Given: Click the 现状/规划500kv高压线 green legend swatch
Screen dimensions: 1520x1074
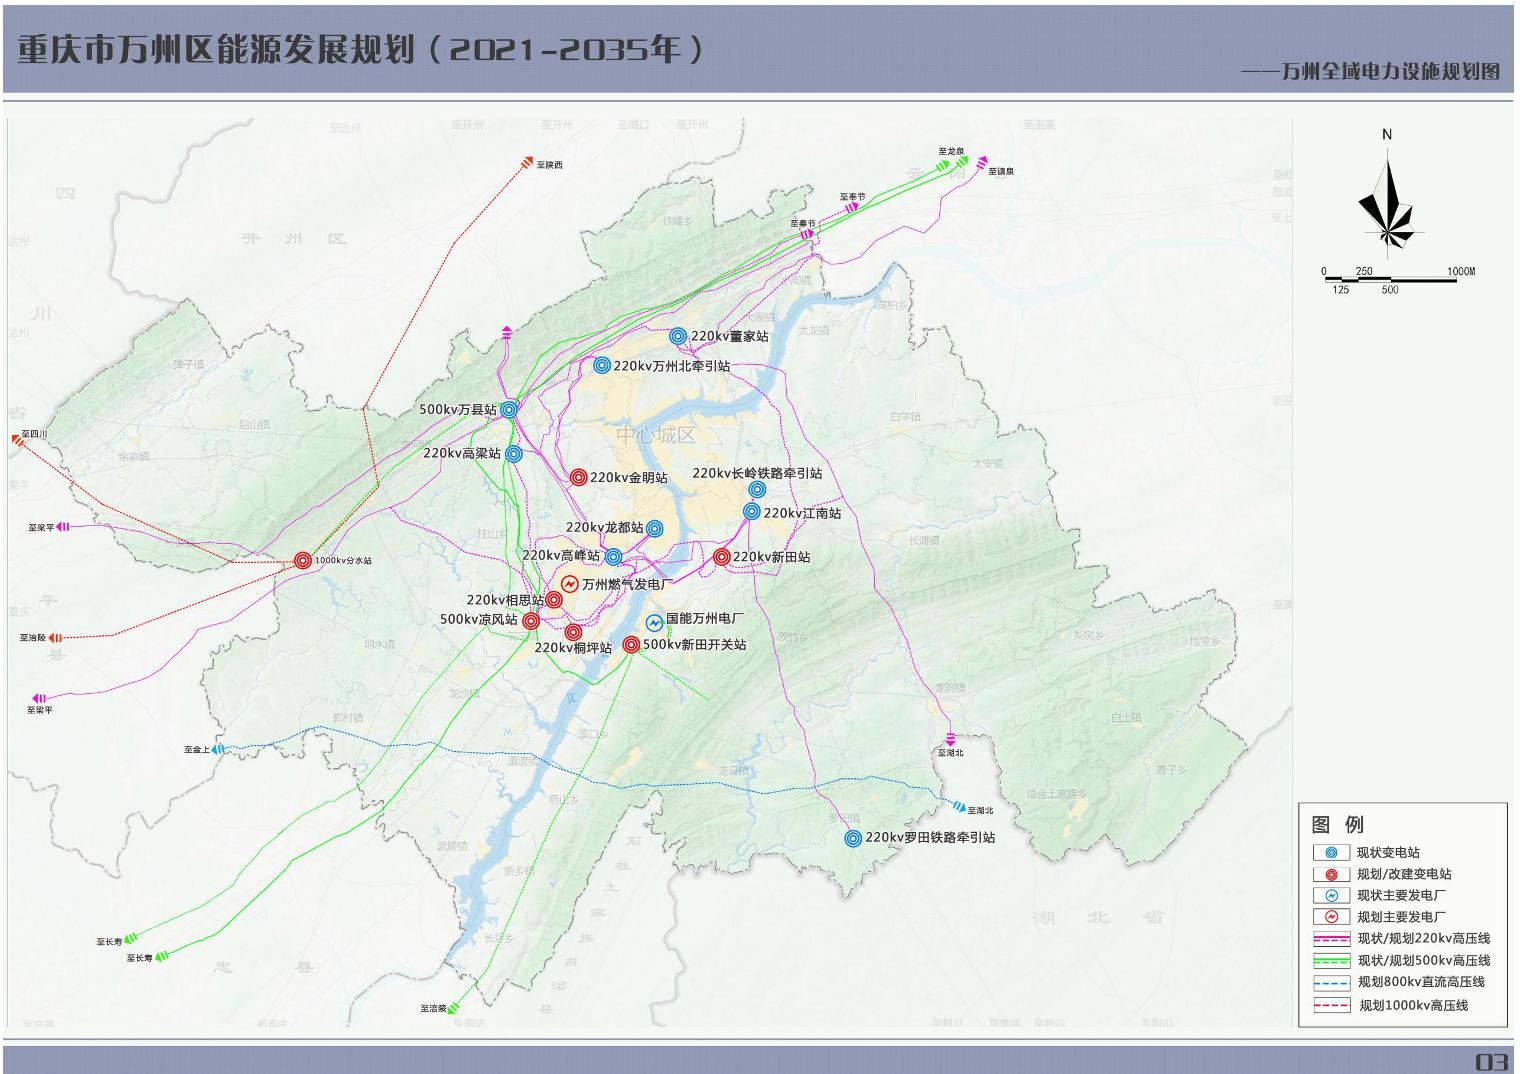Looking at the screenshot, I should [1331, 960].
